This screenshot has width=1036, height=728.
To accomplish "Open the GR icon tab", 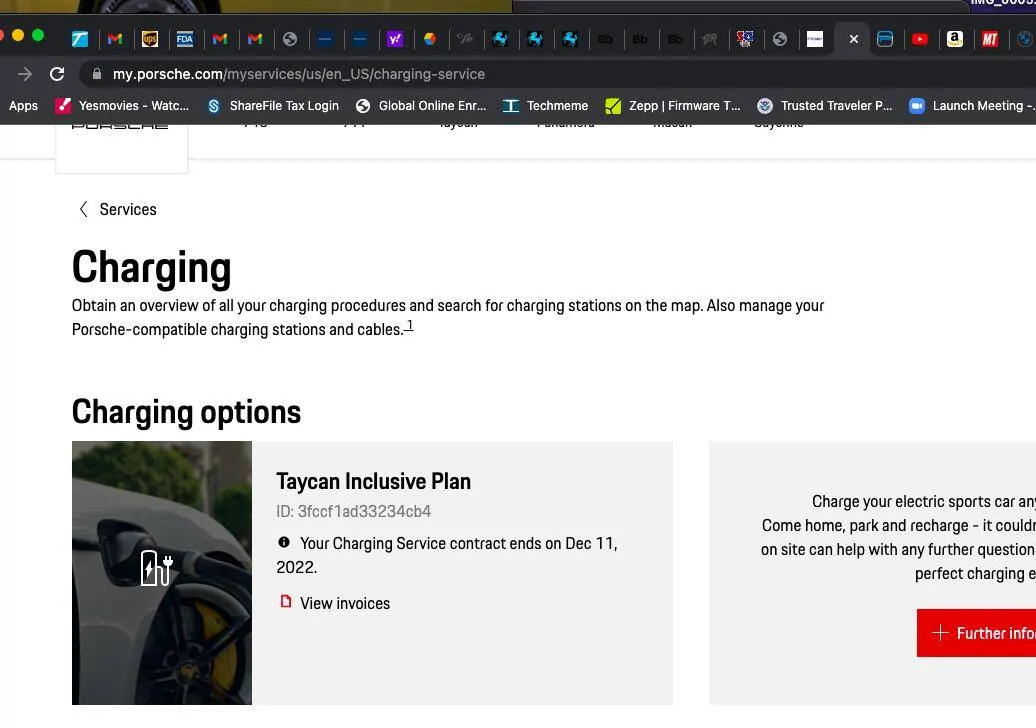I will click(x=710, y=39).
